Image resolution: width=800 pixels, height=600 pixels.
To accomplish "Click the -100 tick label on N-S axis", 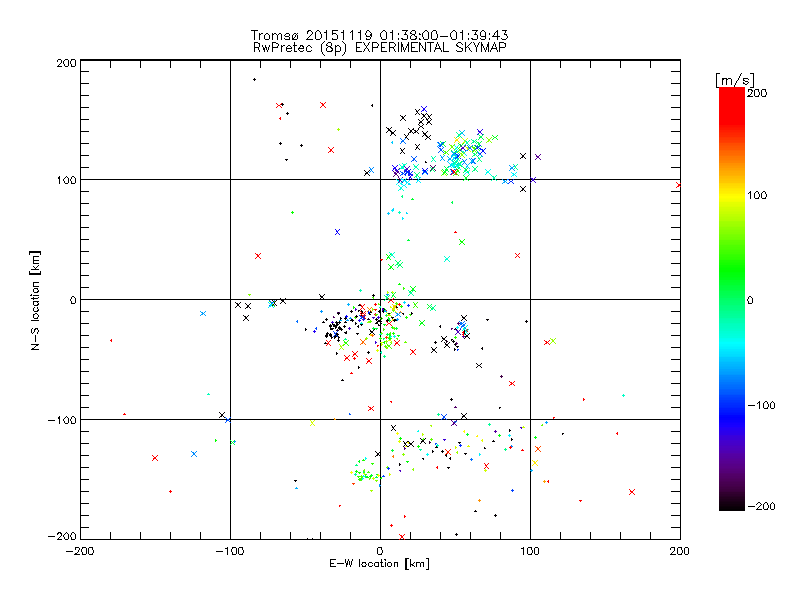I will [x=62, y=420].
